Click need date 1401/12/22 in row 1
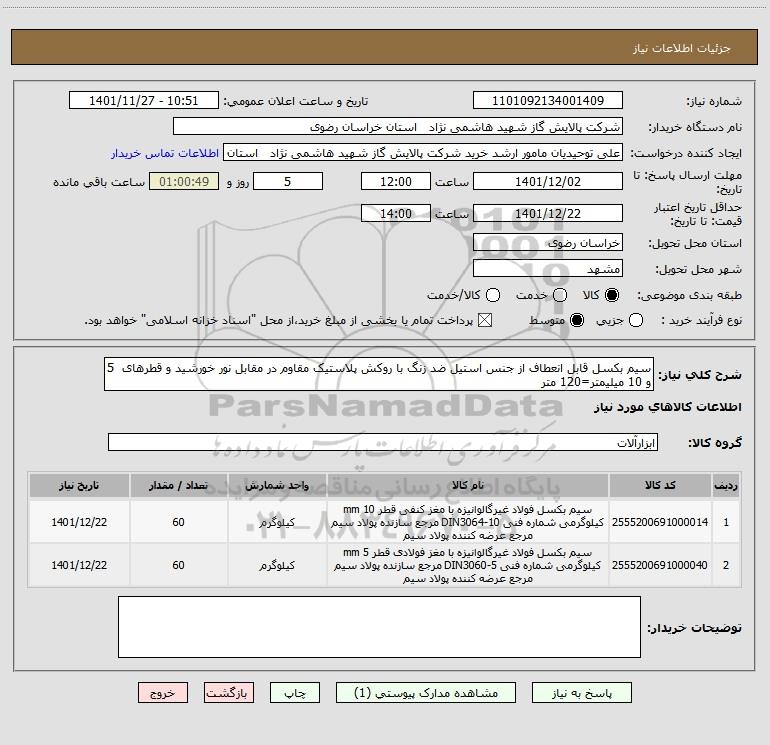 click(x=79, y=522)
